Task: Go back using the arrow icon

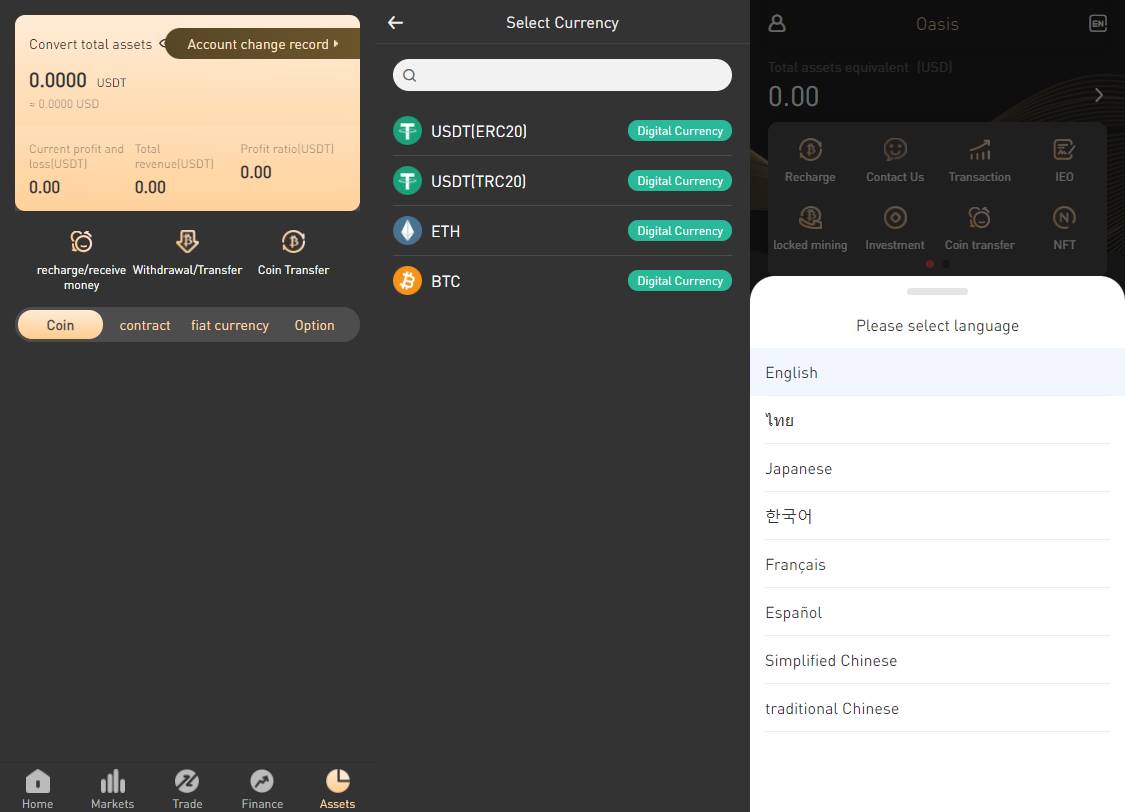Action: click(x=395, y=23)
